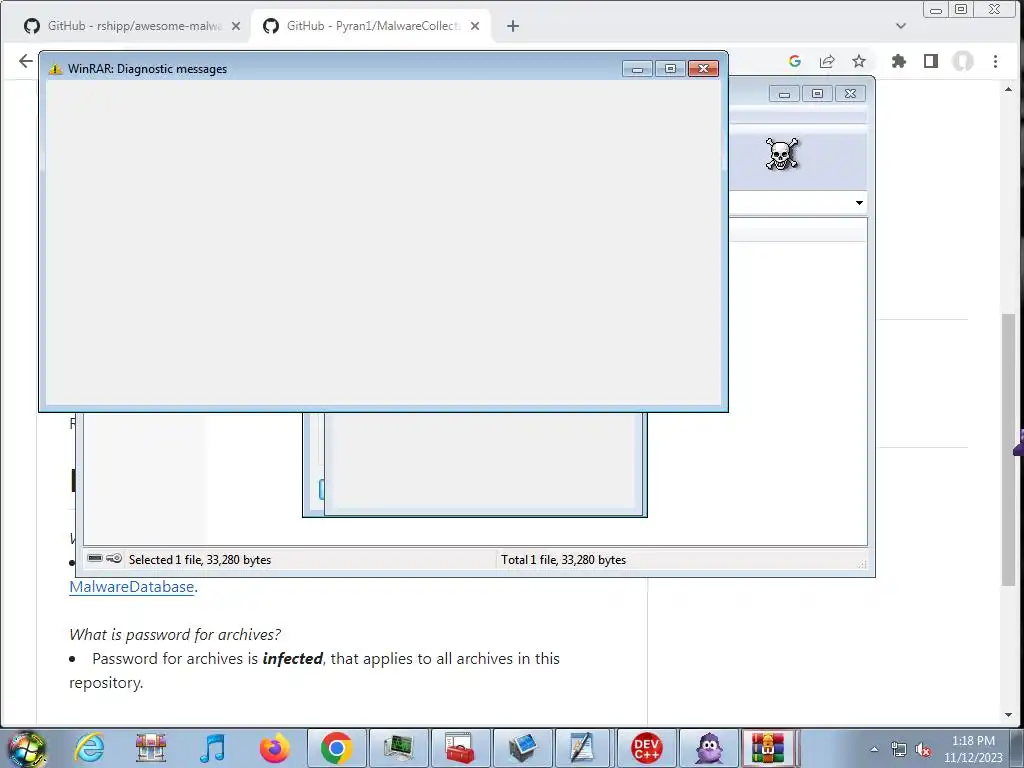Open the Windows Start orb
The image size is (1024, 768).
(26, 748)
